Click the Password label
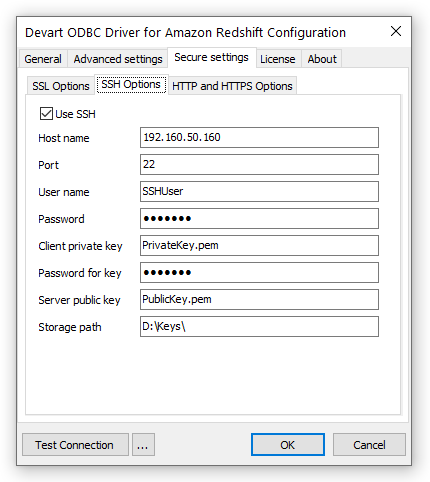The image size is (430, 482). 61,219
